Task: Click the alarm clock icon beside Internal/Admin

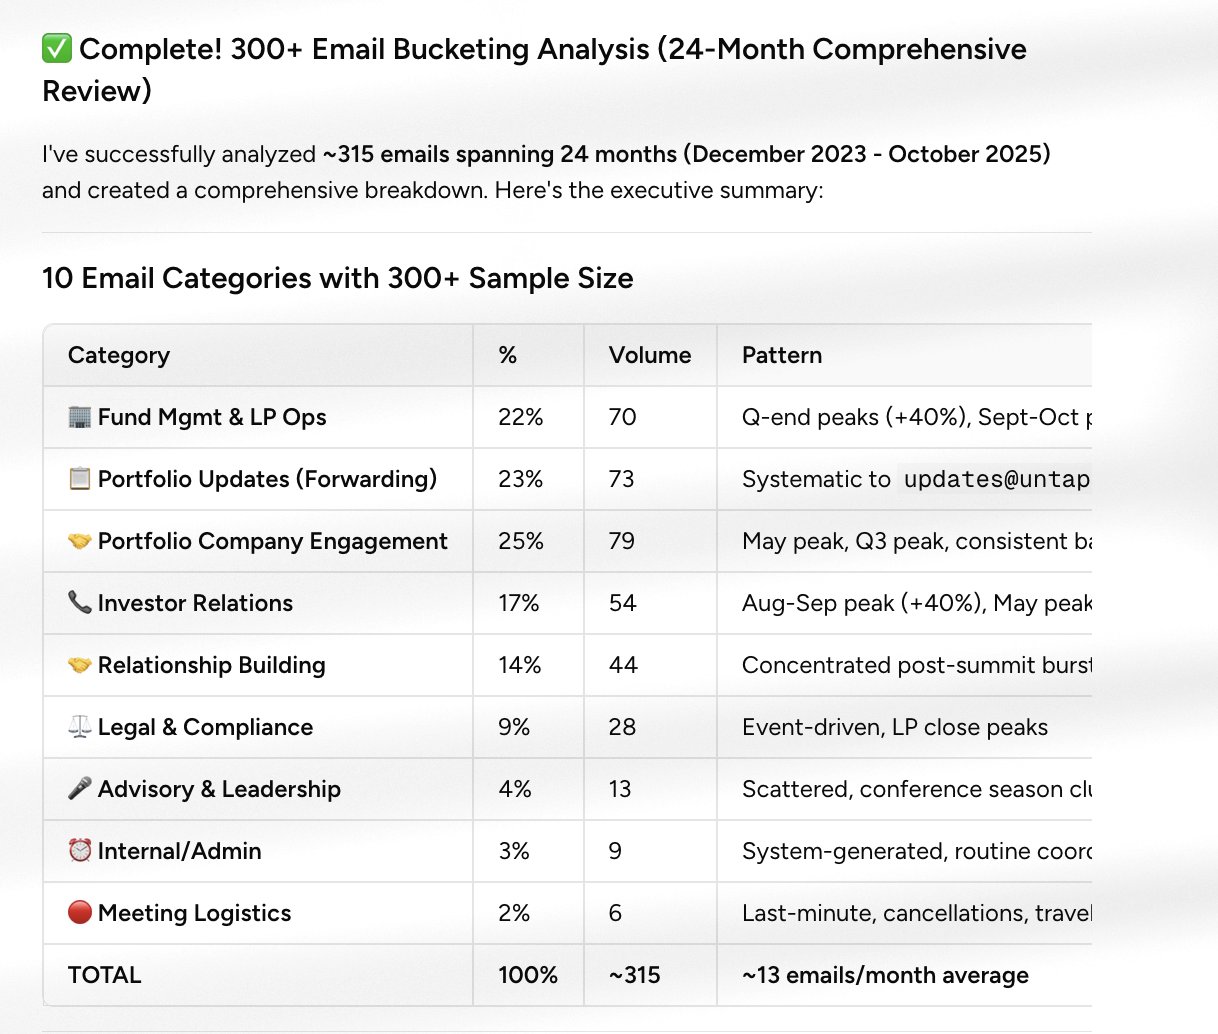Action: pyautogui.click(x=79, y=851)
